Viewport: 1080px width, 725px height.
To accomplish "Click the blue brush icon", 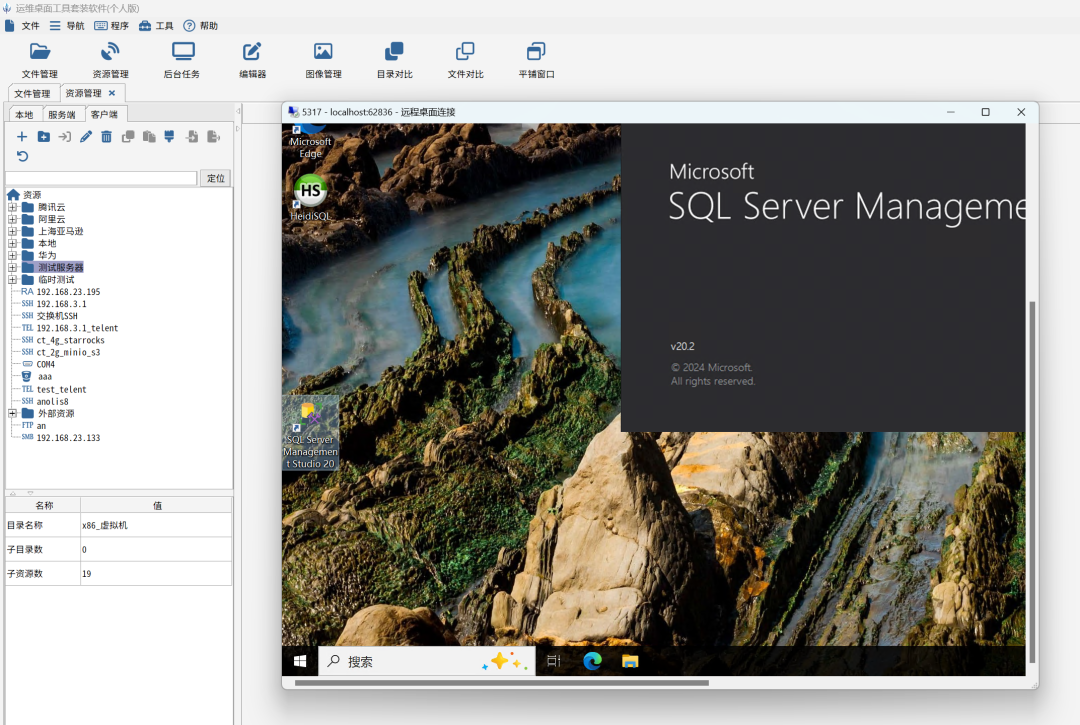I will click(169, 136).
